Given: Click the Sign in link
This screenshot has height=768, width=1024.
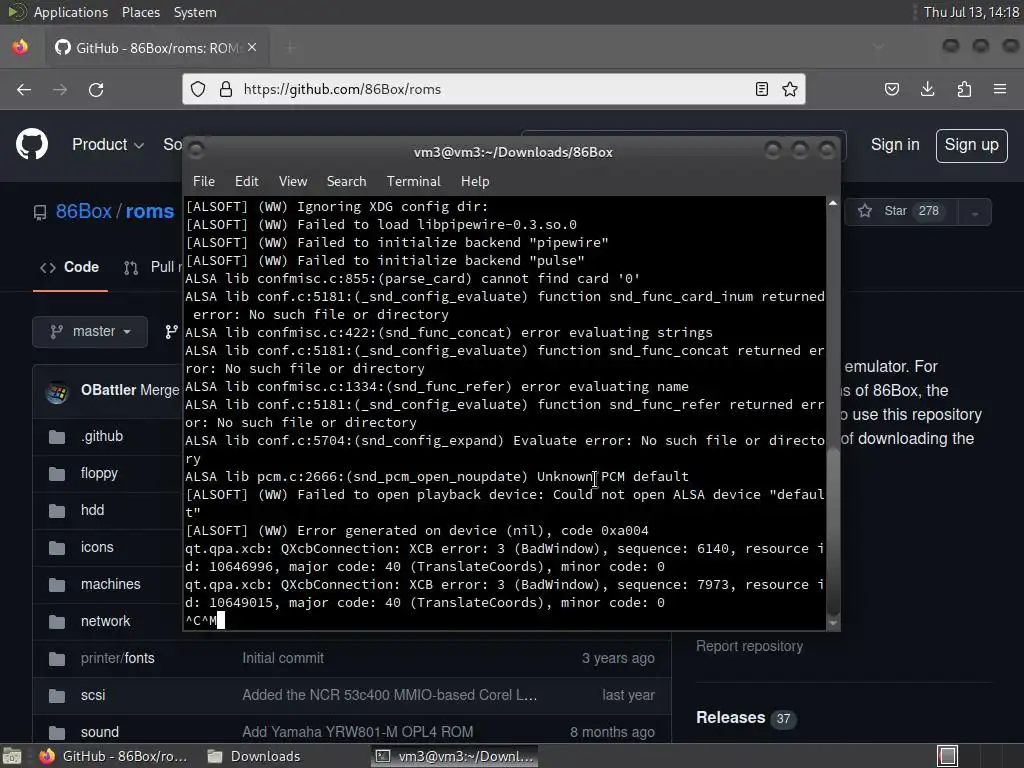Looking at the screenshot, I should coord(895,144).
